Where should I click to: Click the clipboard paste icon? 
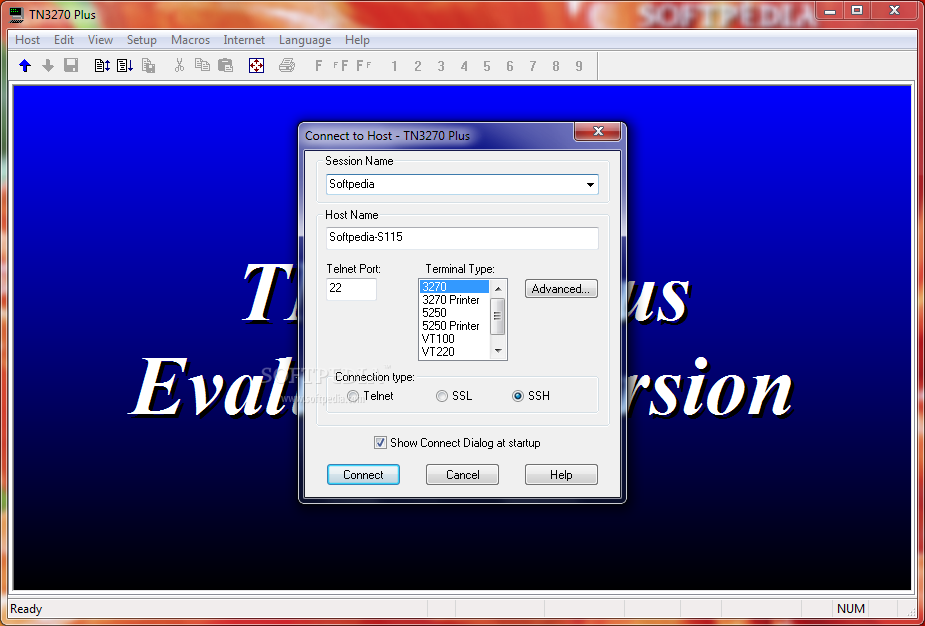[x=225, y=65]
